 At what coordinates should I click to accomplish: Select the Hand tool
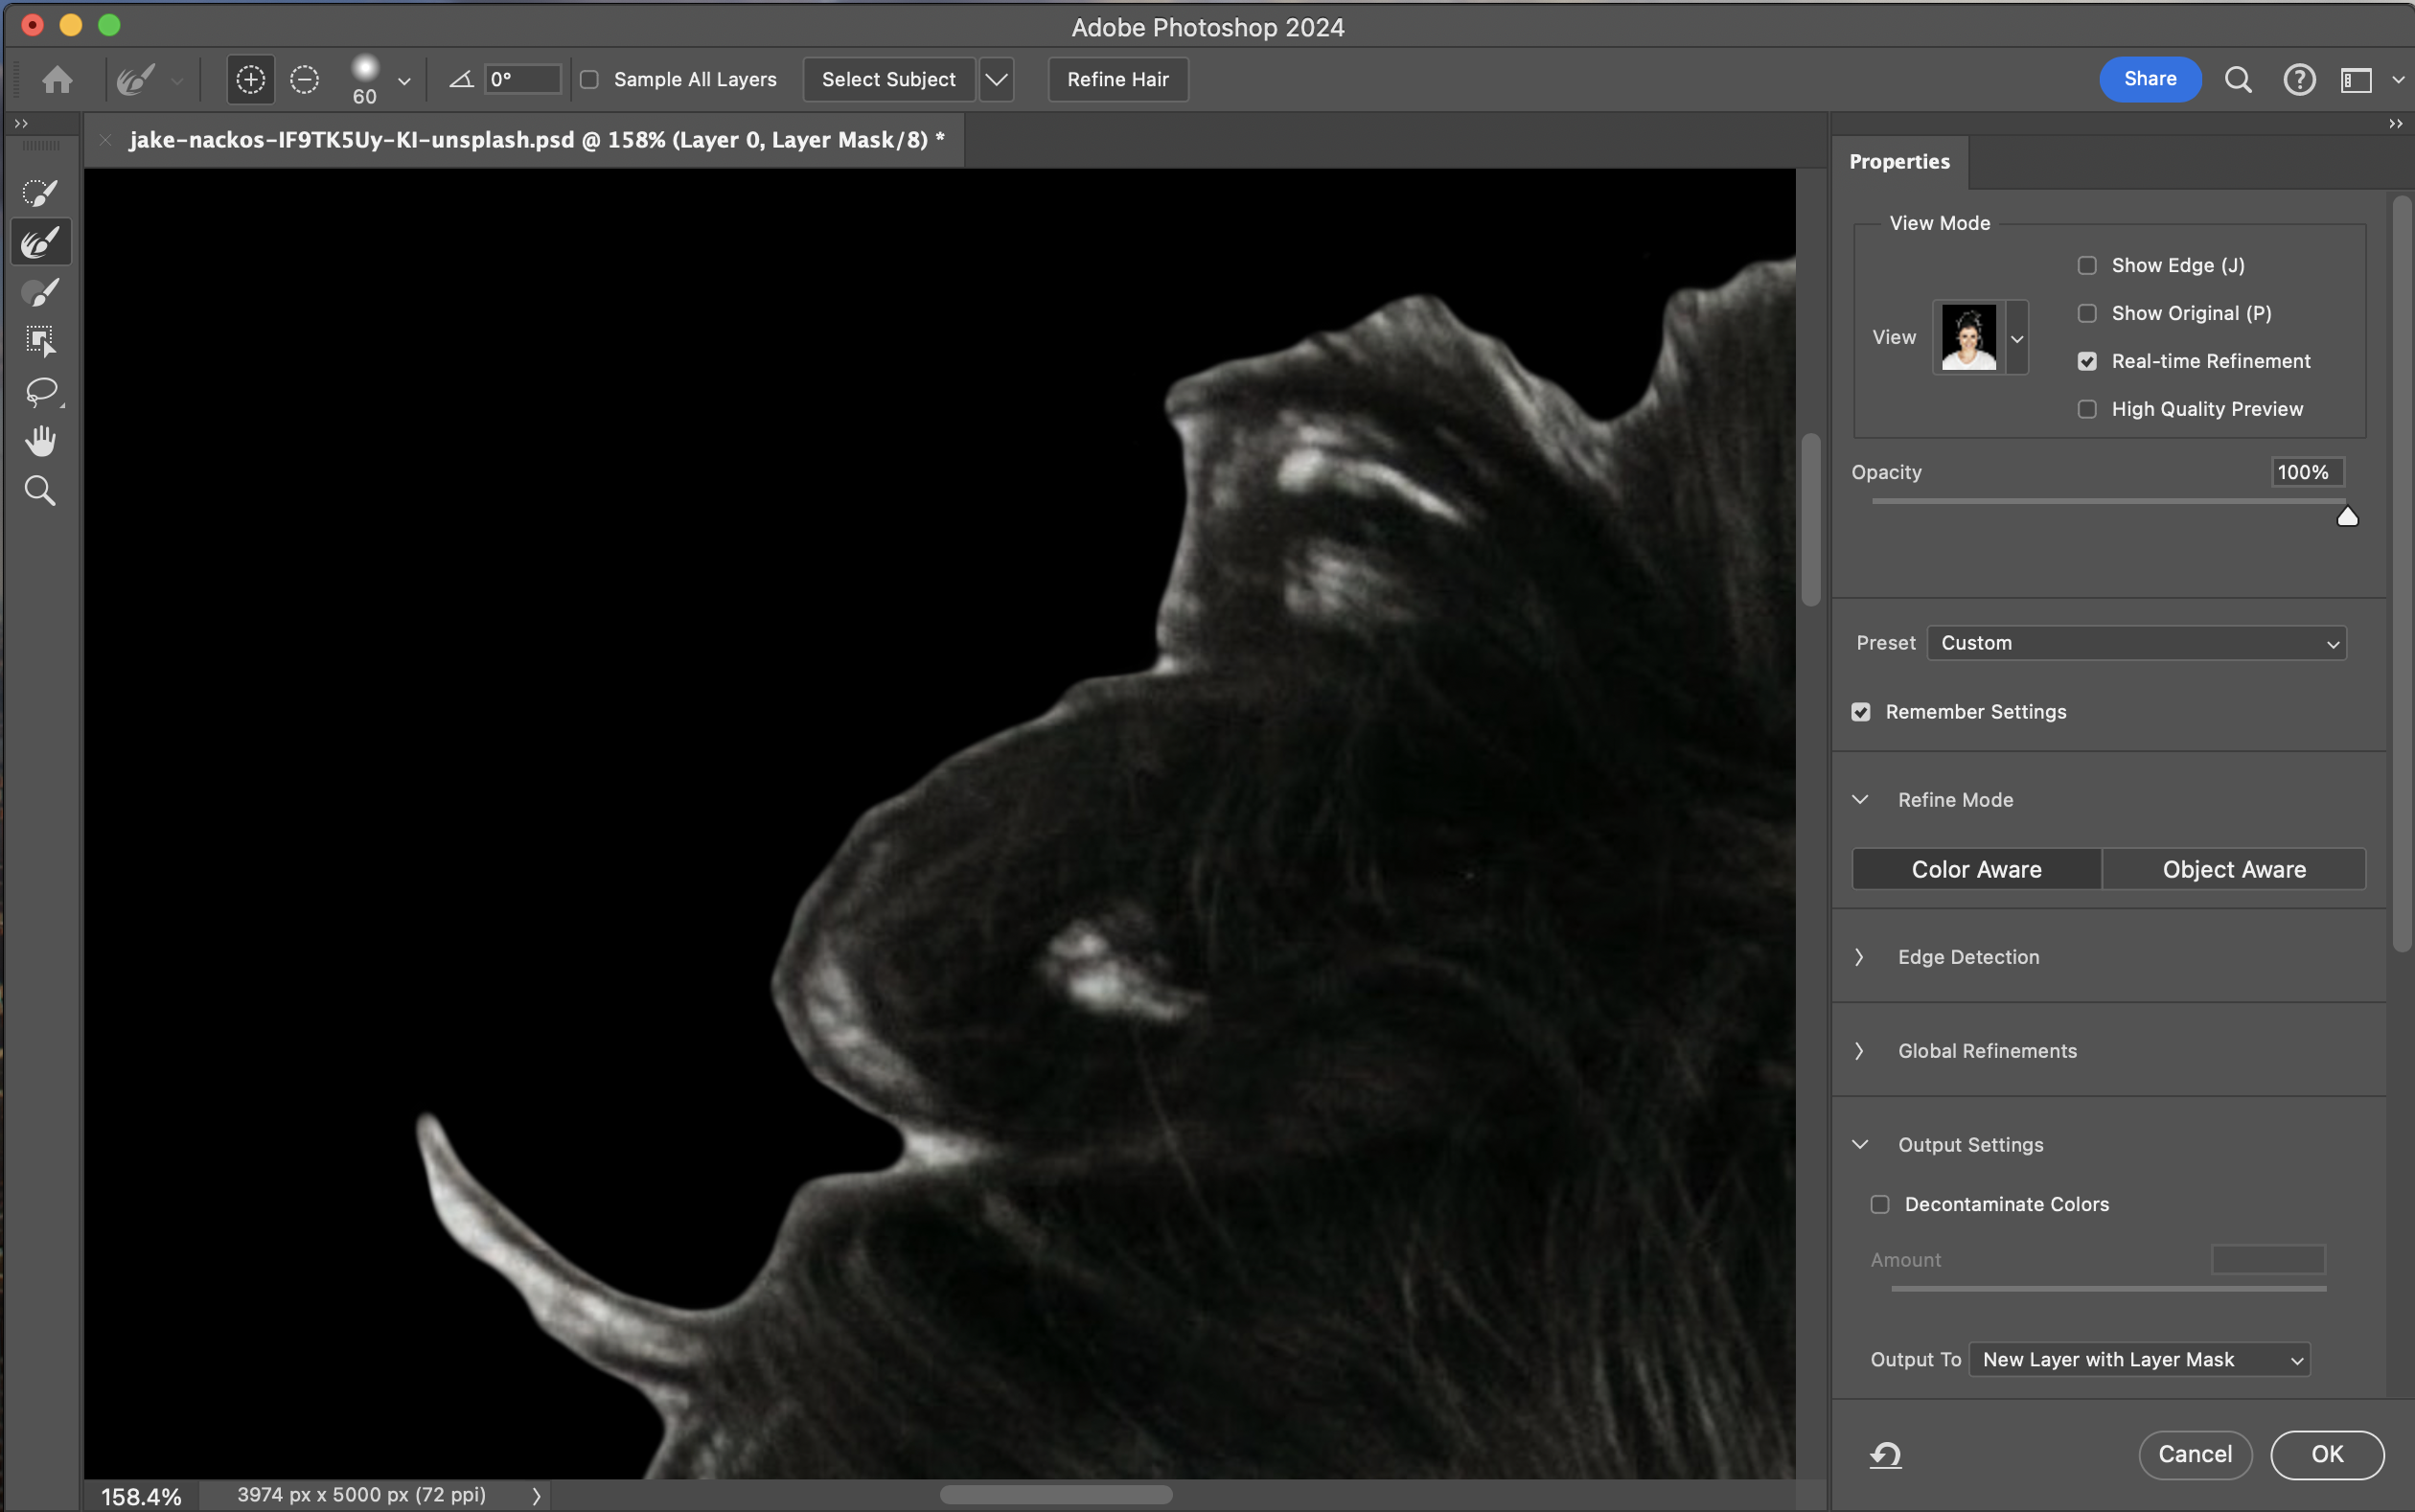(40, 441)
